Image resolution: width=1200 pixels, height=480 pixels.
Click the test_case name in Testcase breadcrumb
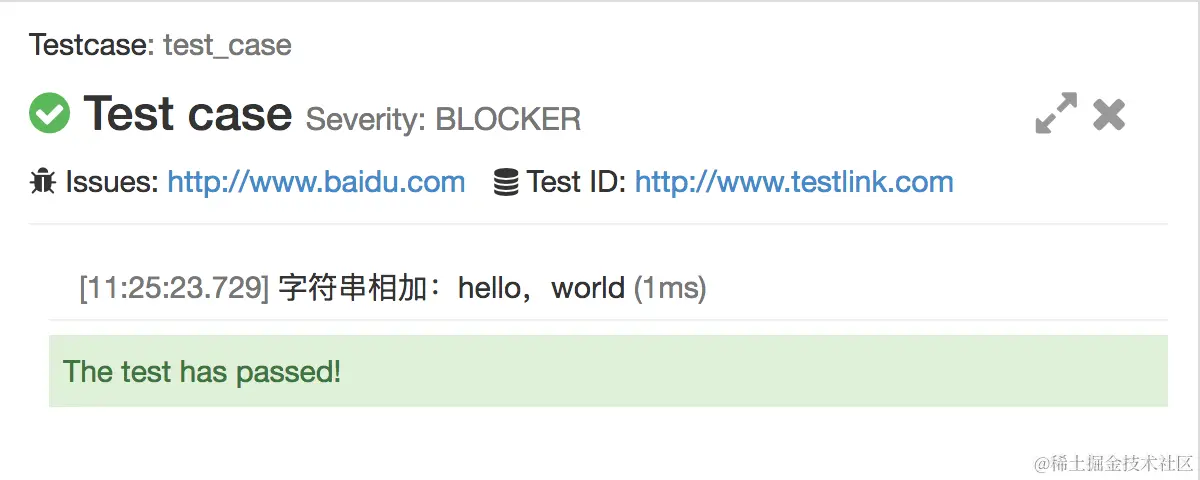227,45
